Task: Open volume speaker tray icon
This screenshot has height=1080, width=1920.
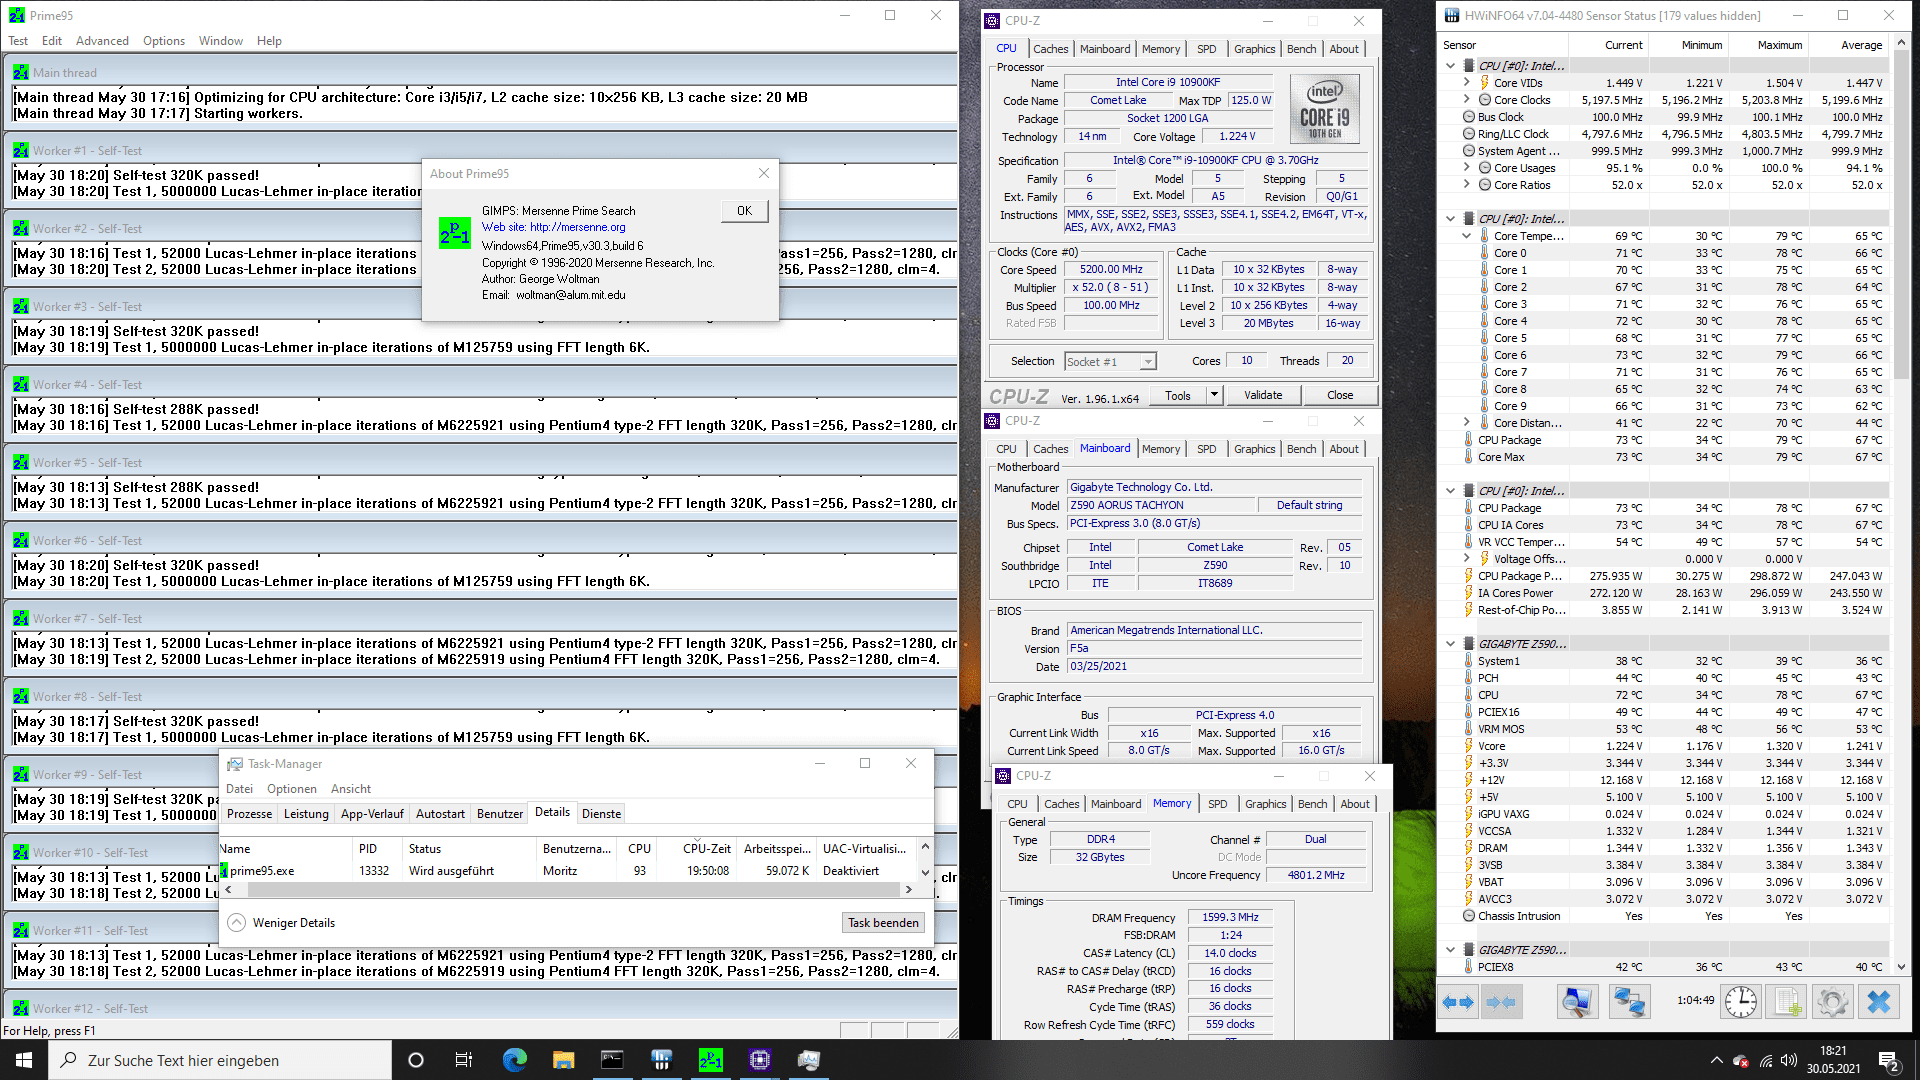Action: tap(1789, 1060)
